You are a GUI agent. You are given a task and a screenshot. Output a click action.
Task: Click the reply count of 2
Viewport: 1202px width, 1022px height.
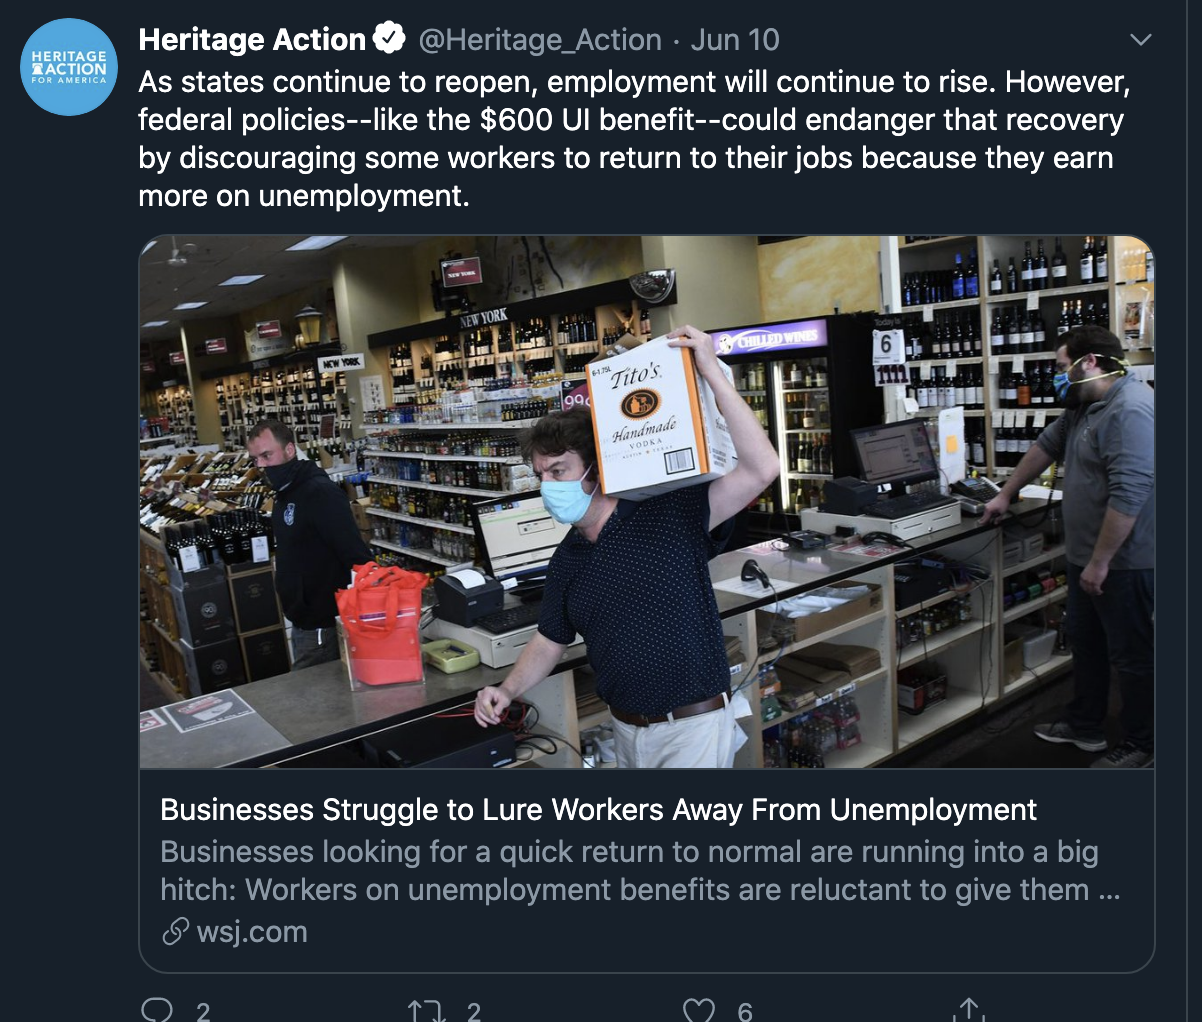pos(203,1011)
